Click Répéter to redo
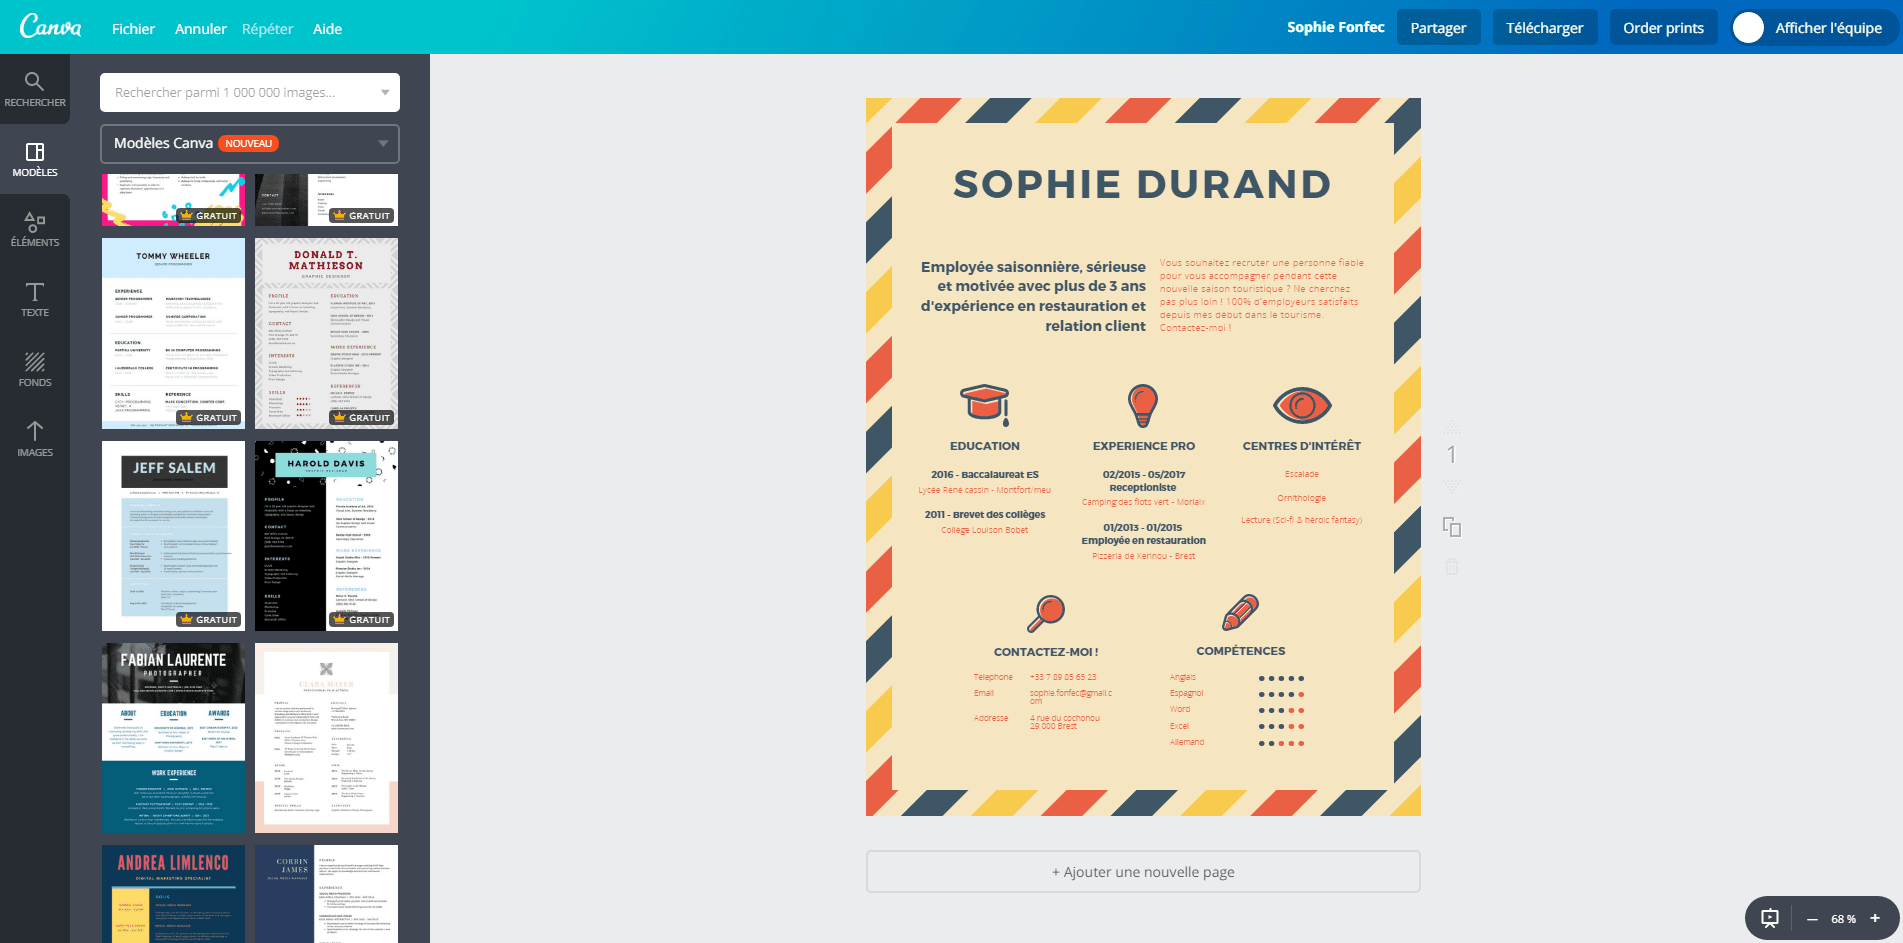 (268, 29)
